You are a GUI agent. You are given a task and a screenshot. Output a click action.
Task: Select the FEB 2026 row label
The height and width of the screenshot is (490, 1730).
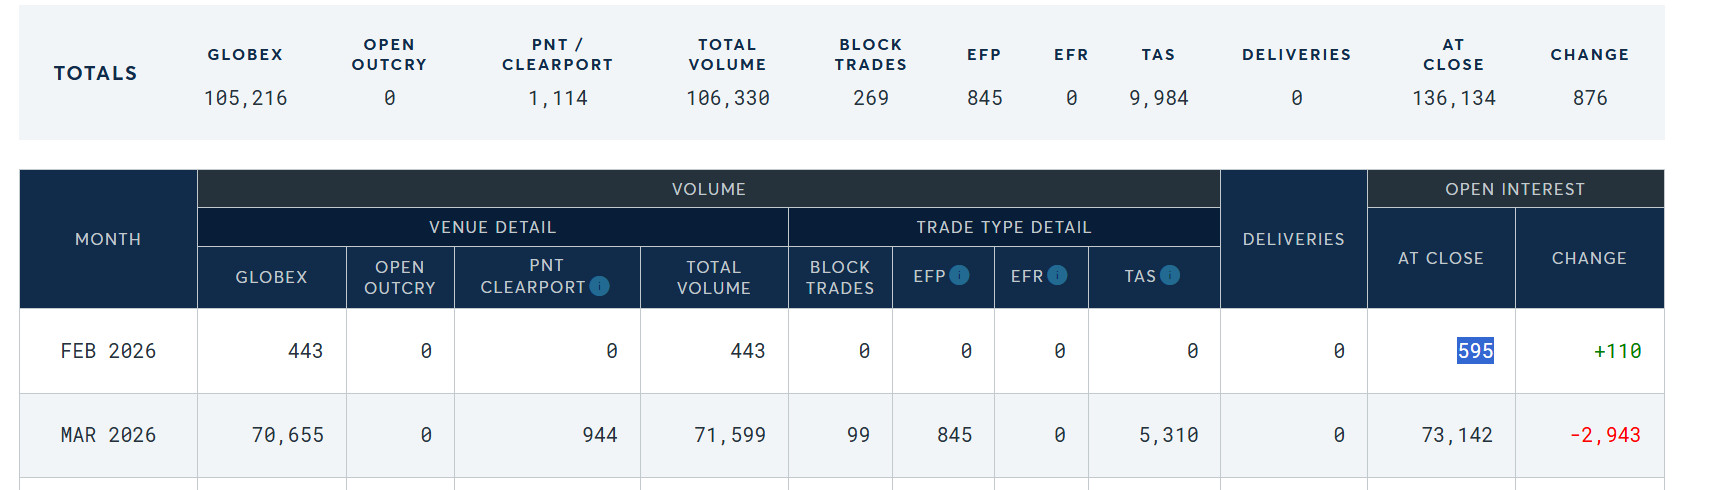point(108,351)
